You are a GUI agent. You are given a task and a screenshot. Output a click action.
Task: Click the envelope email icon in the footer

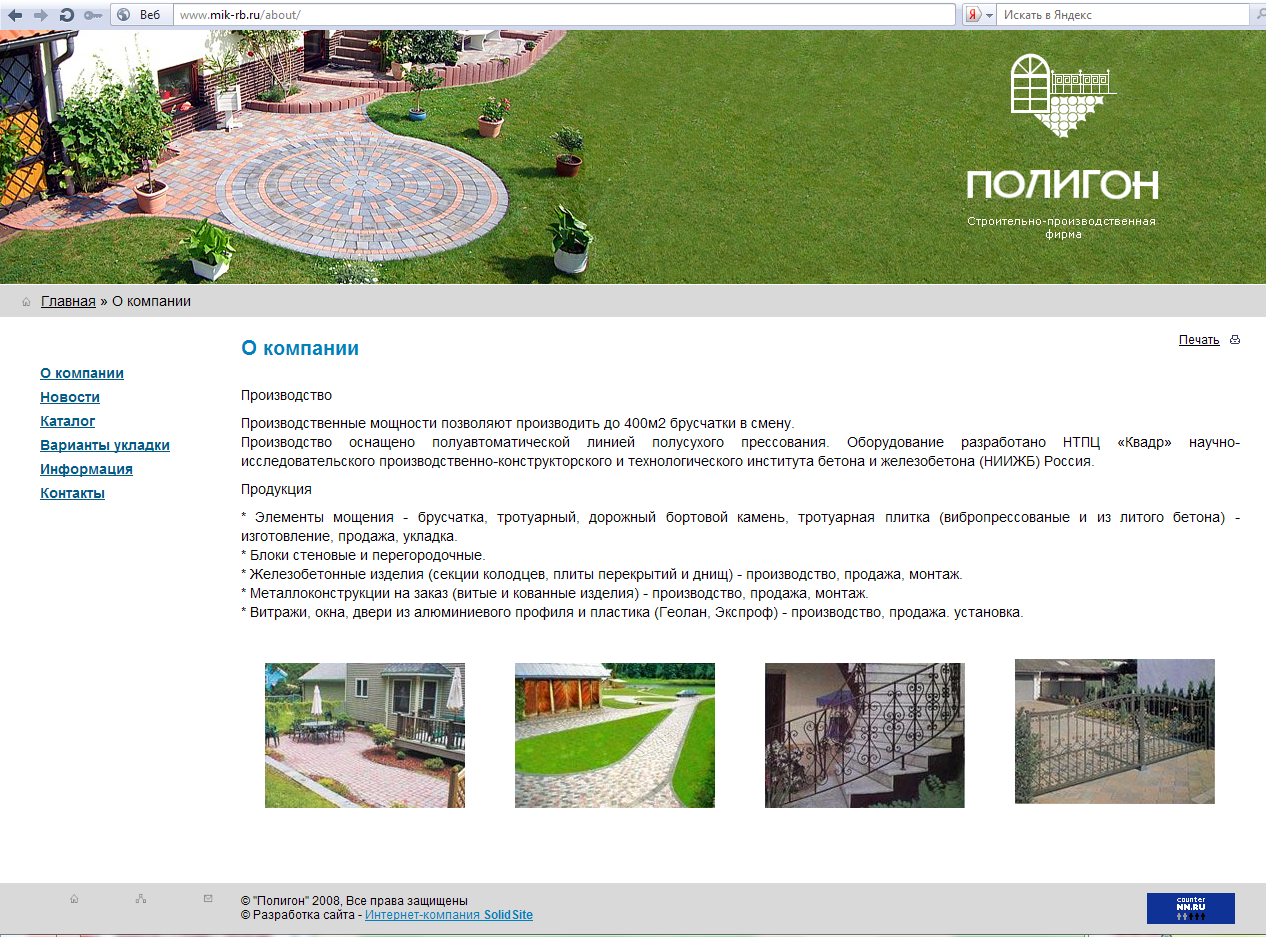tap(207, 899)
